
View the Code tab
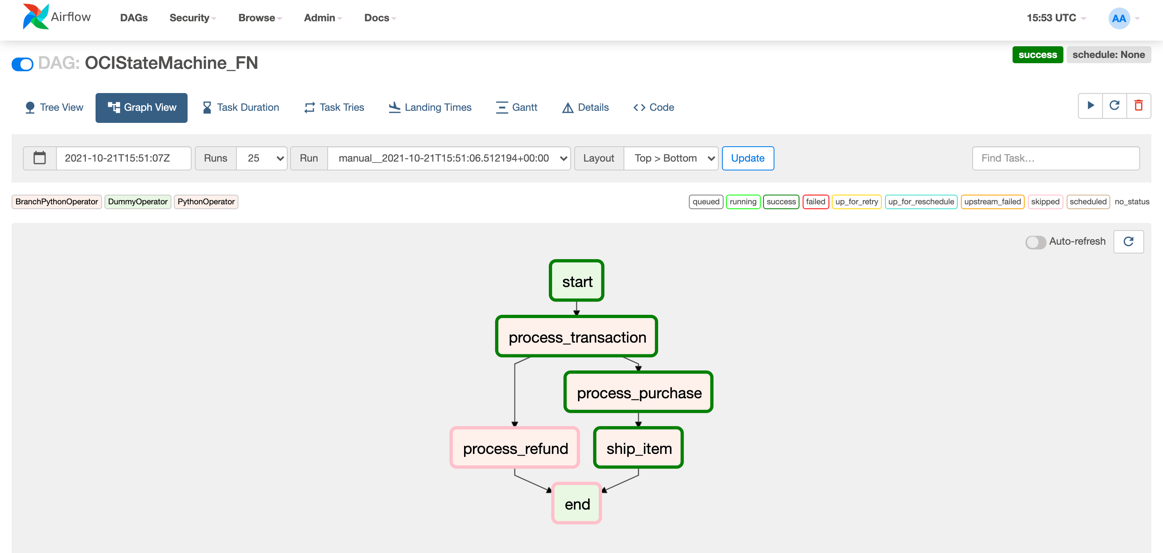(x=653, y=107)
